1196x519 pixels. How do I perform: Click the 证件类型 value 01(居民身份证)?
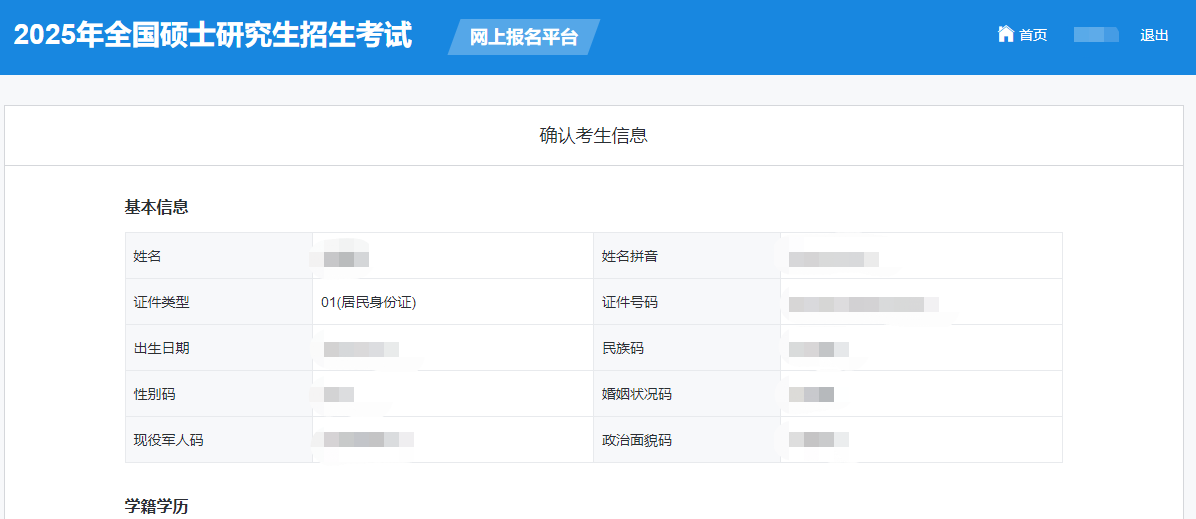click(x=368, y=302)
